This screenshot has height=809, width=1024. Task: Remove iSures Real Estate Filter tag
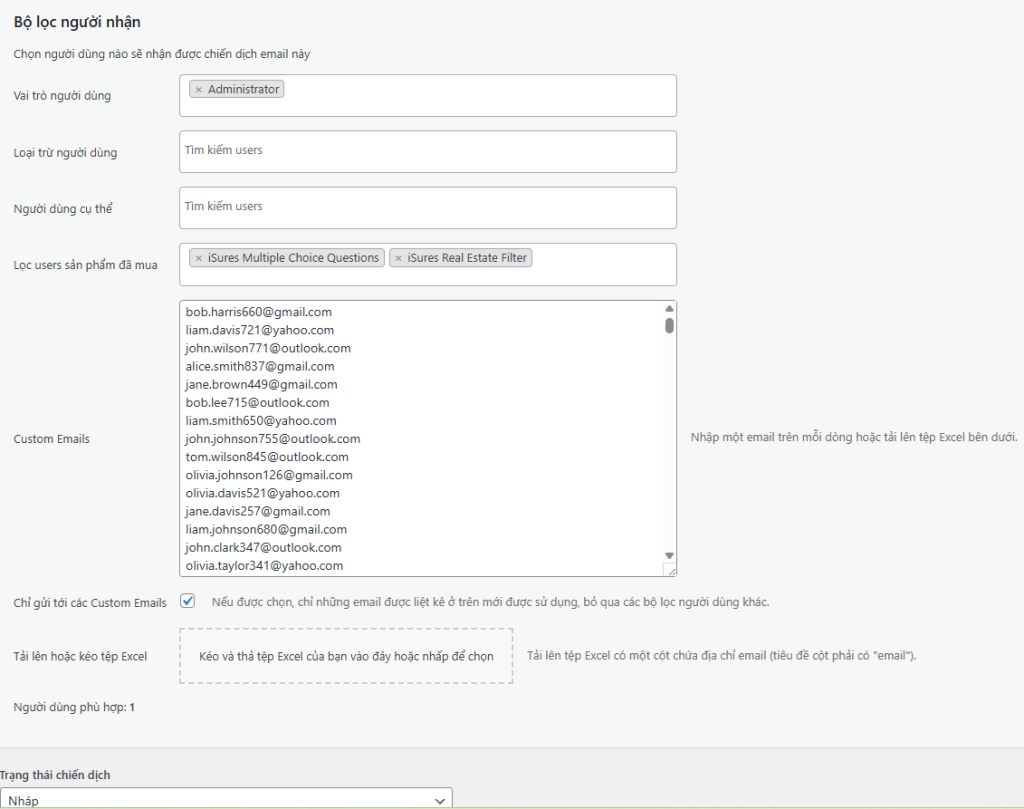coord(399,258)
